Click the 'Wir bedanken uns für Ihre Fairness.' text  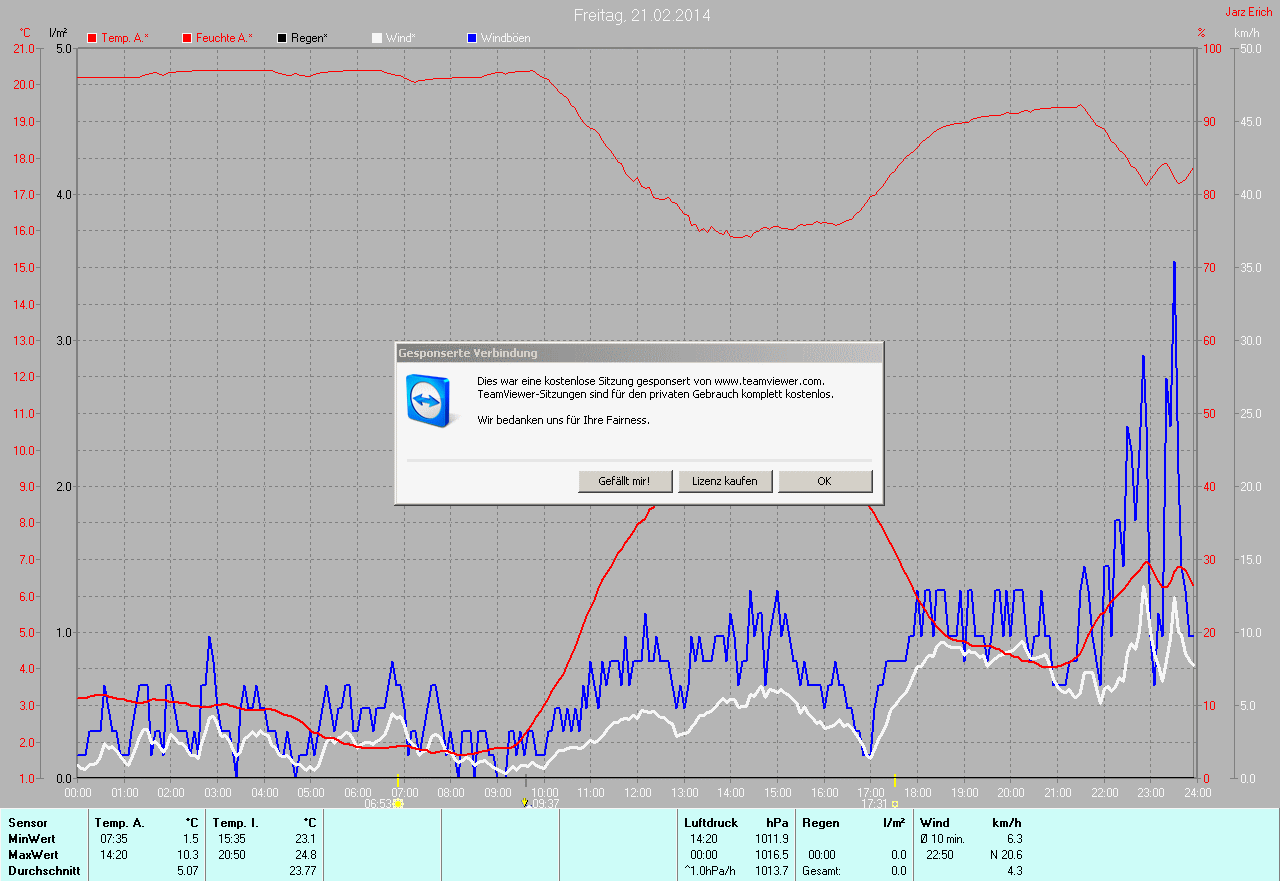[563, 420]
